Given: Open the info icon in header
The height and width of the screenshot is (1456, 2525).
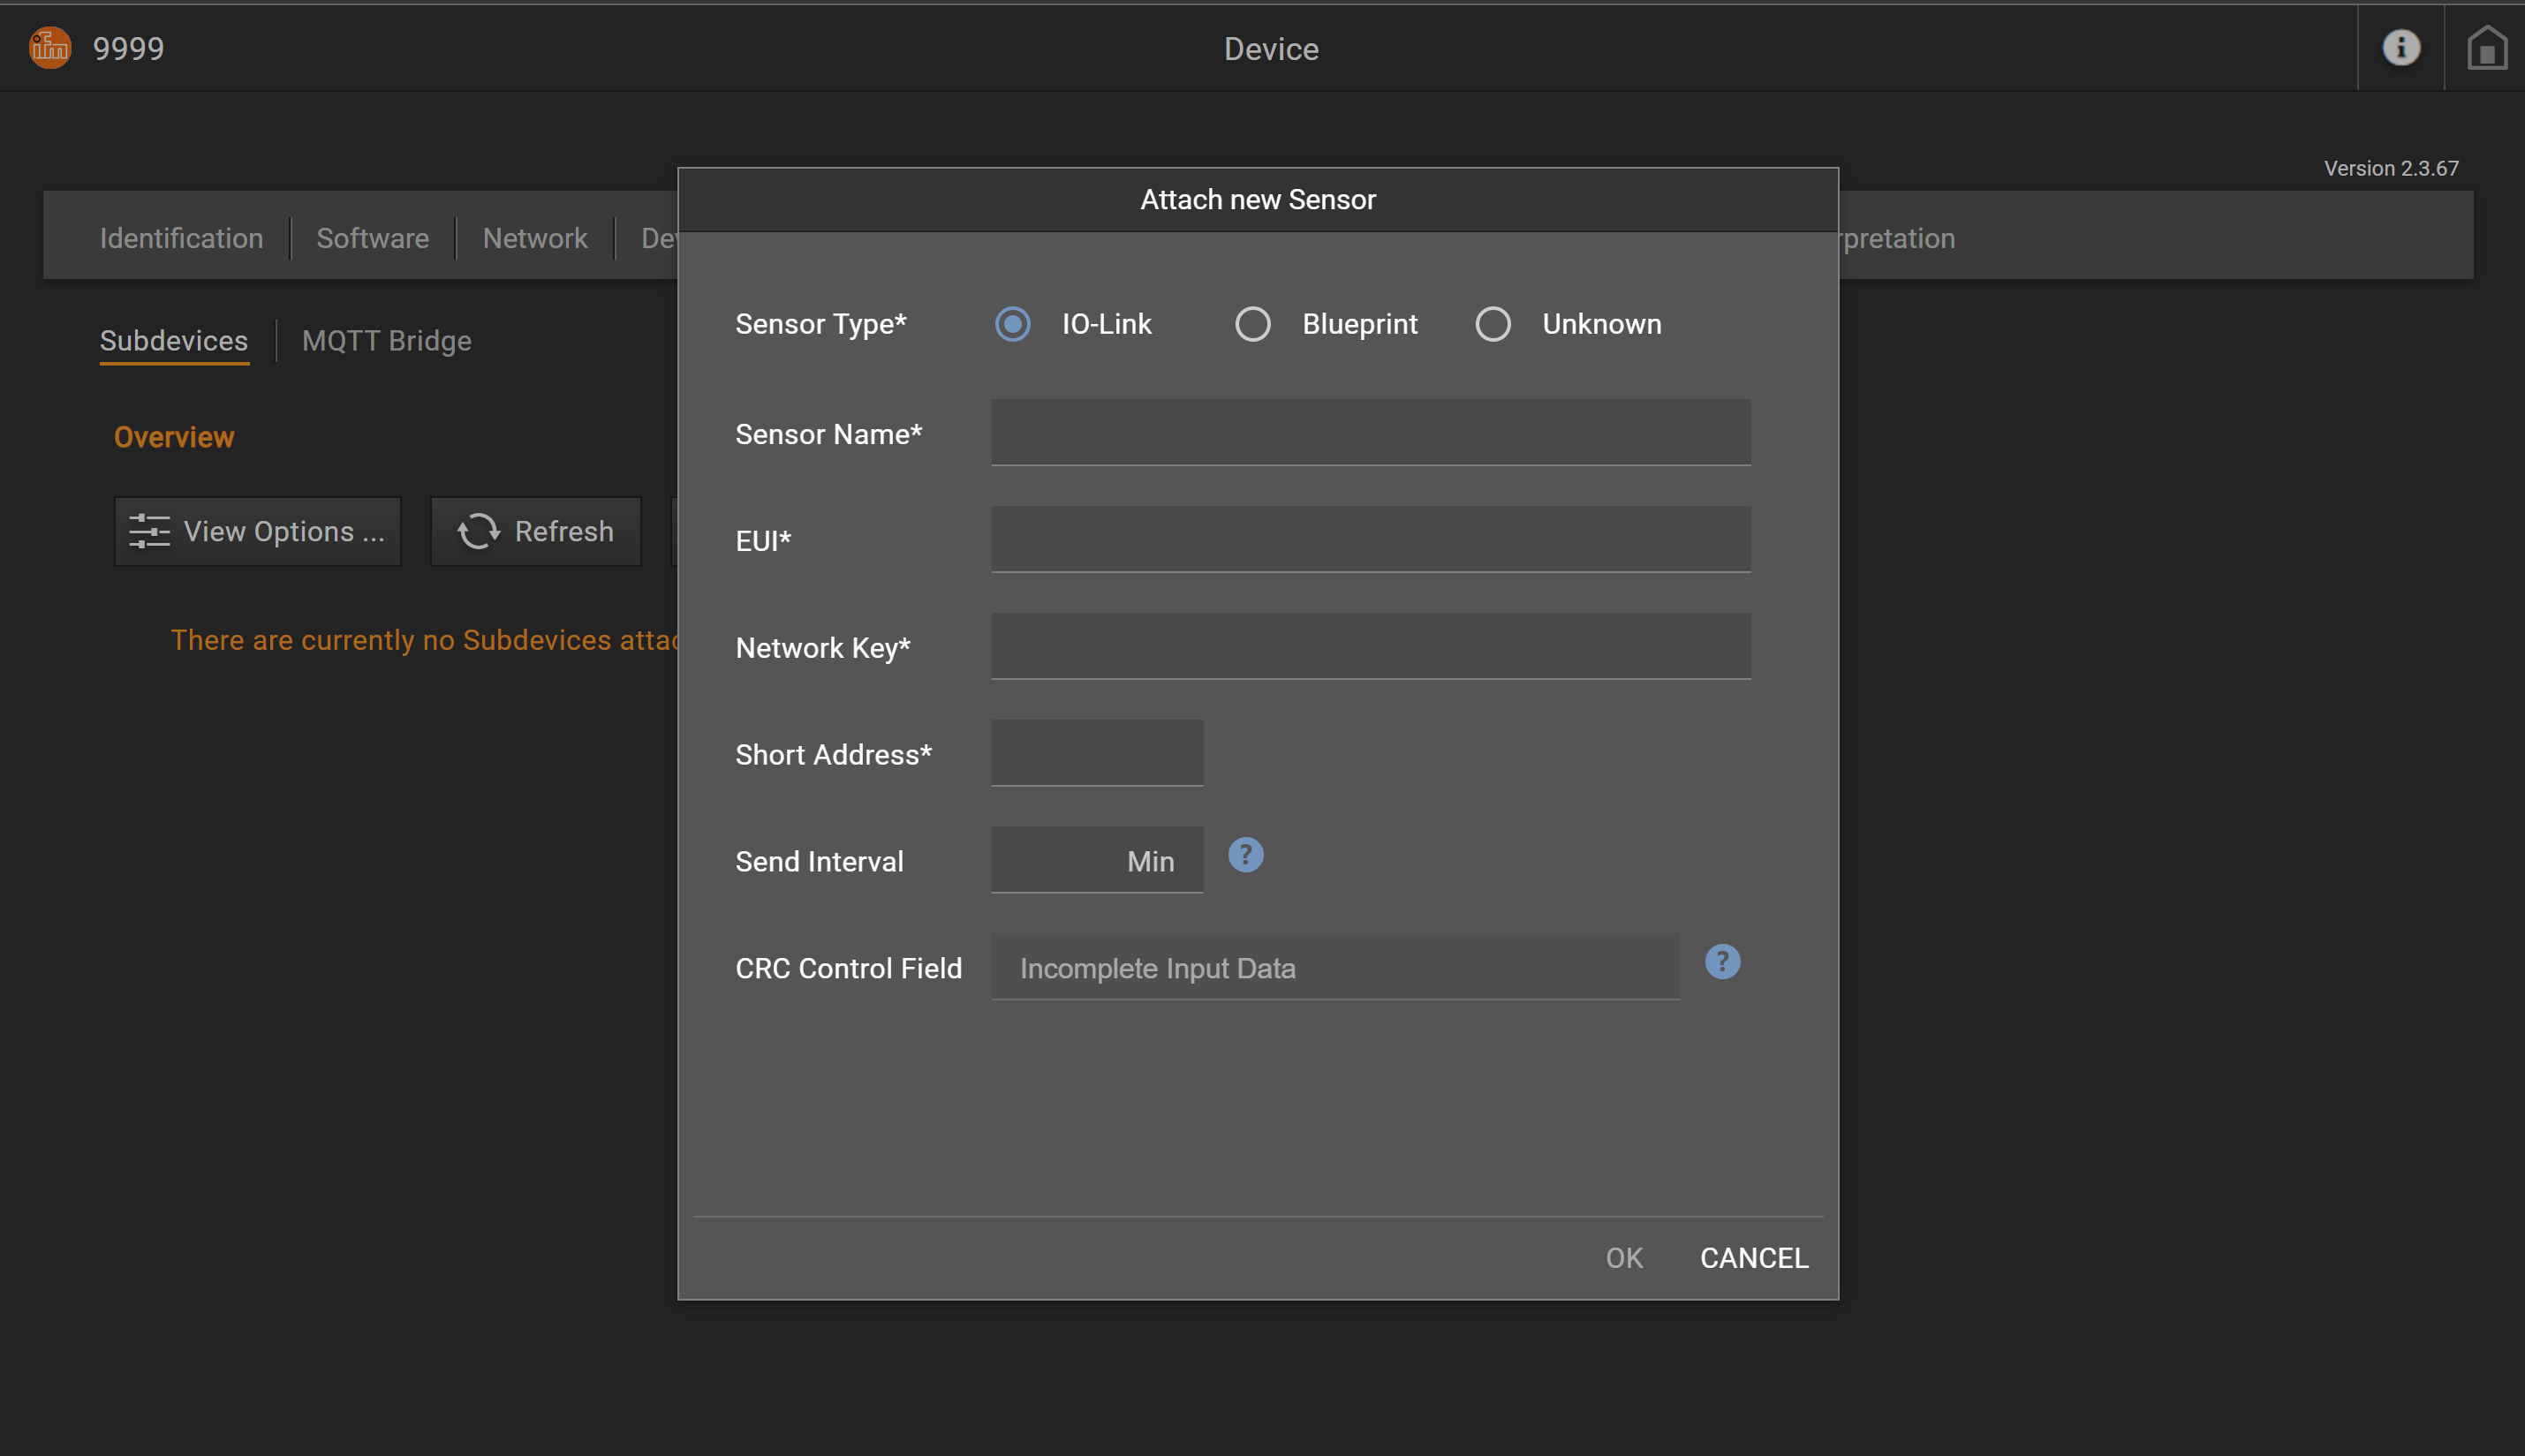Looking at the screenshot, I should pyautogui.click(x=2400, y=47).
